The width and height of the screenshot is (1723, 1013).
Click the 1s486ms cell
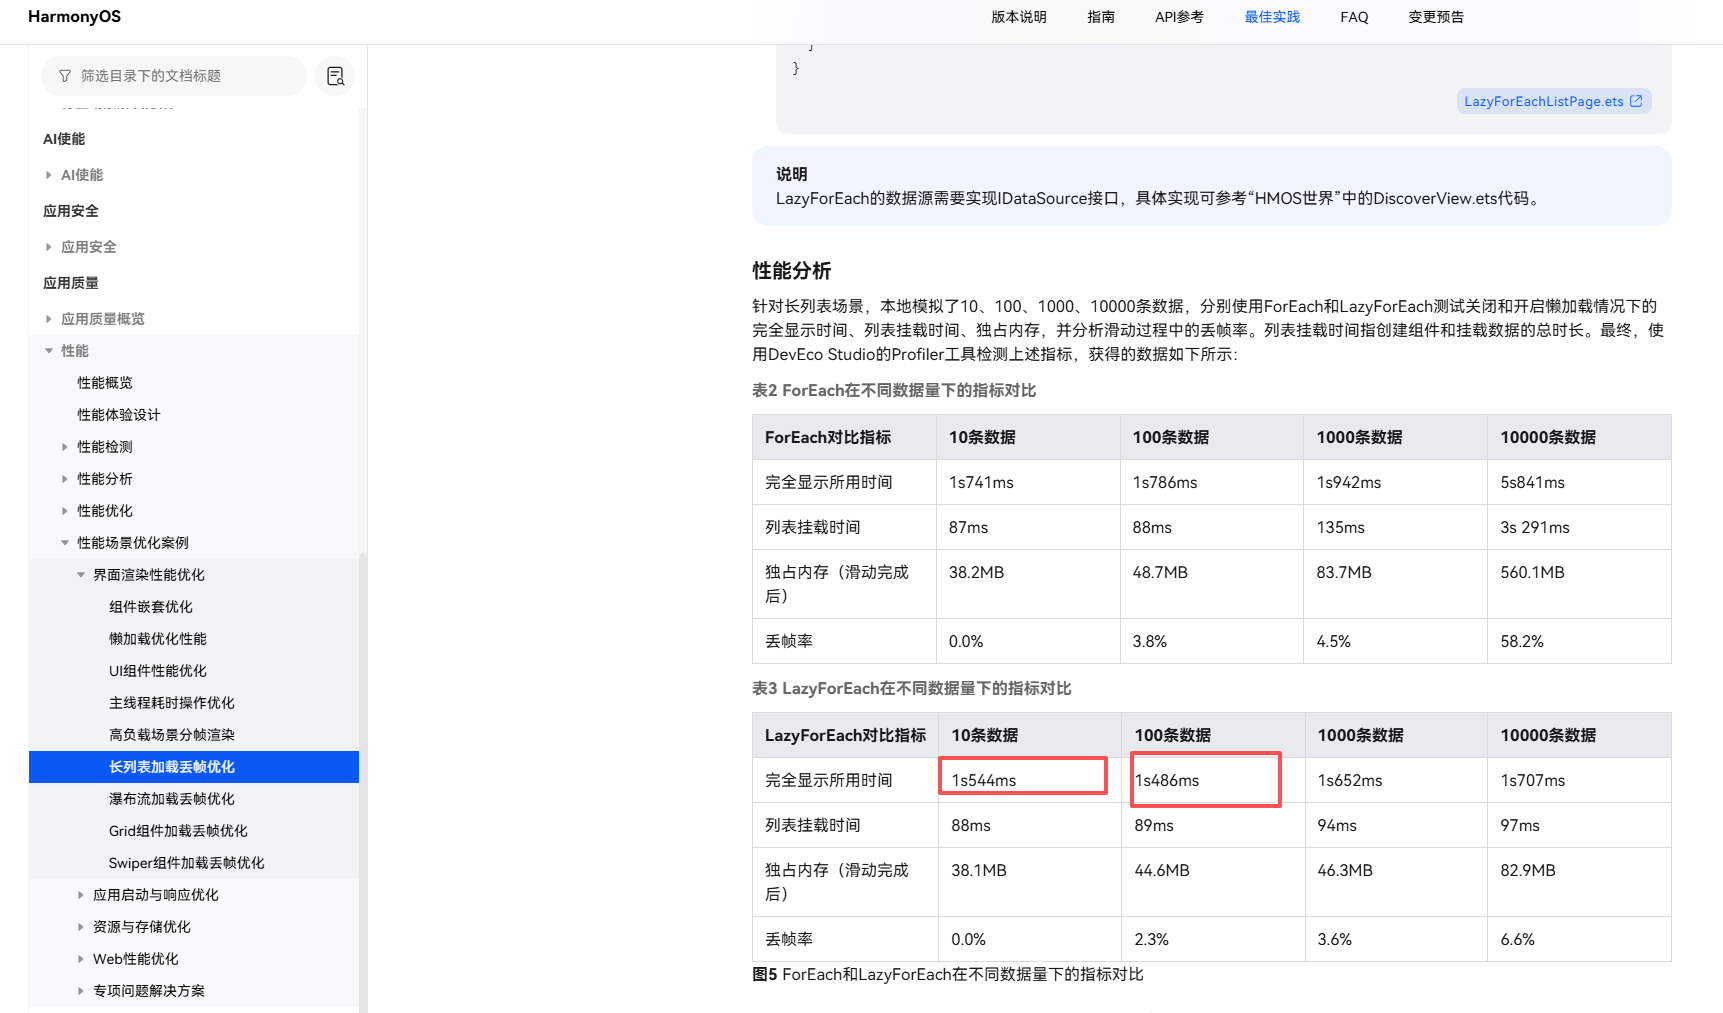coord(1213,780)
